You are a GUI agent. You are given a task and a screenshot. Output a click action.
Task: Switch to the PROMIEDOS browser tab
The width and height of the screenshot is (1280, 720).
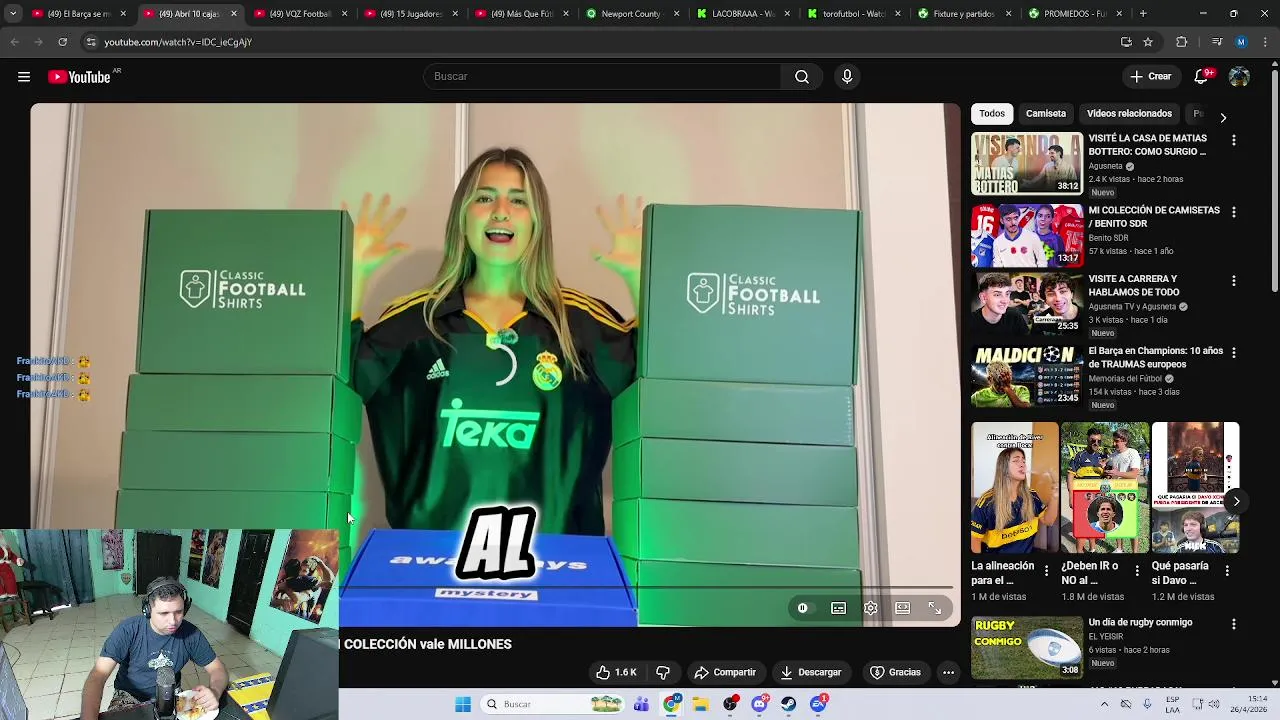point(1075,14)
